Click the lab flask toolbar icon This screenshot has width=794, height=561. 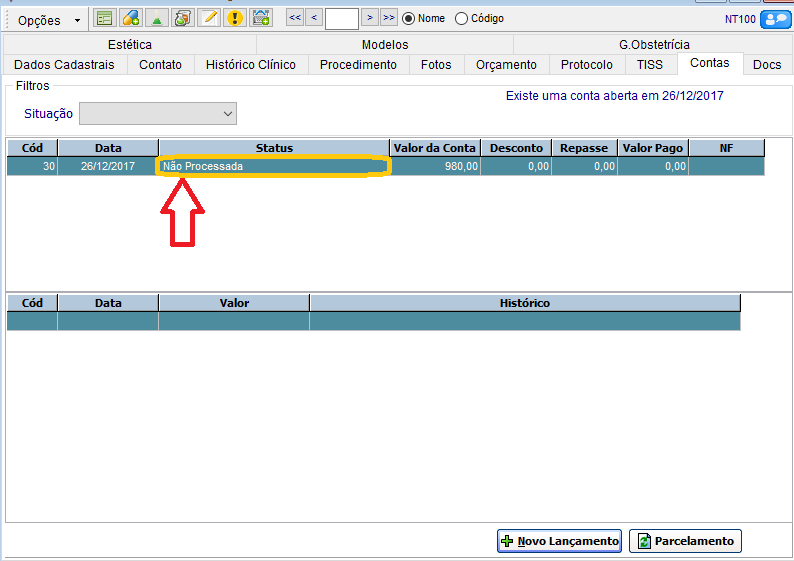[x=182, y=18]
